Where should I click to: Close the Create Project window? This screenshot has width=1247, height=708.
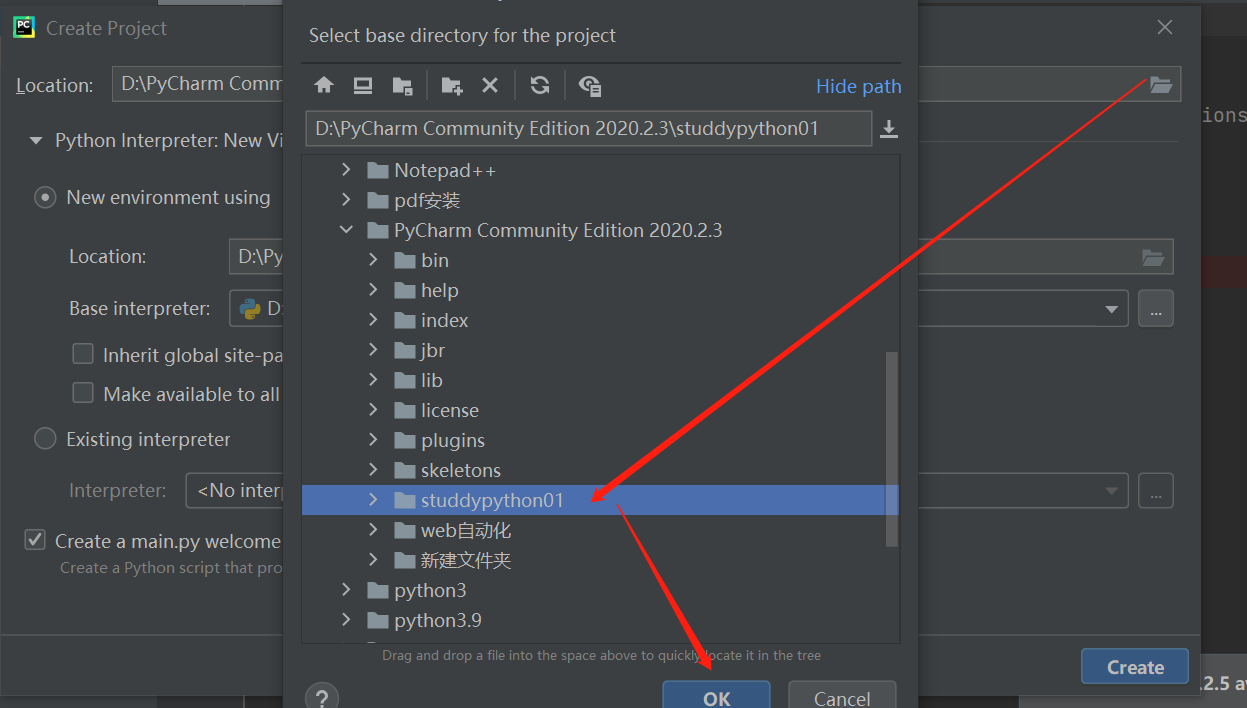point(1165,28)
